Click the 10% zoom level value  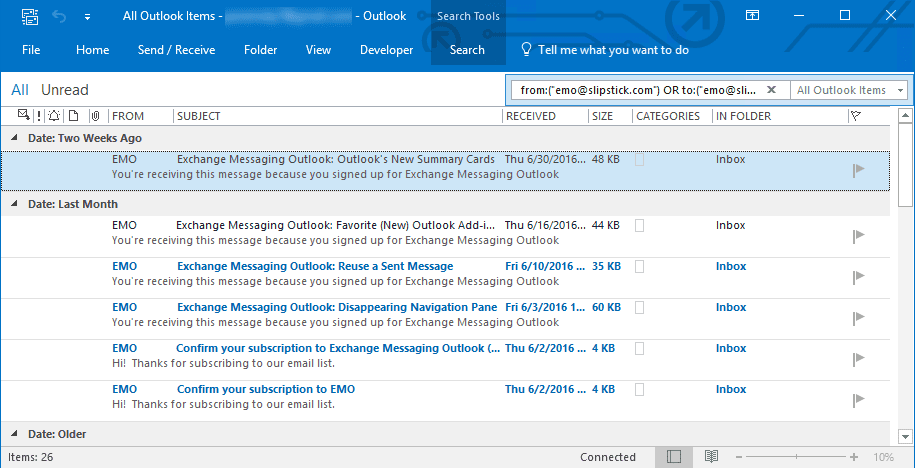(x=883, y=457)
